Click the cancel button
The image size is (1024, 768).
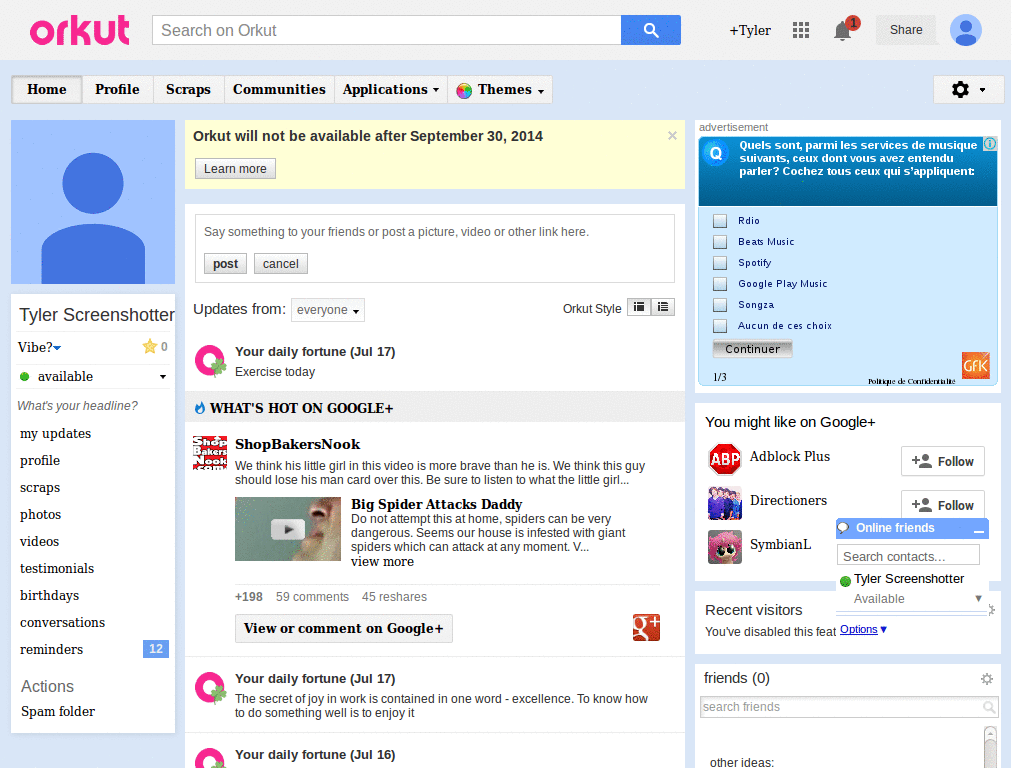point(281,264)
